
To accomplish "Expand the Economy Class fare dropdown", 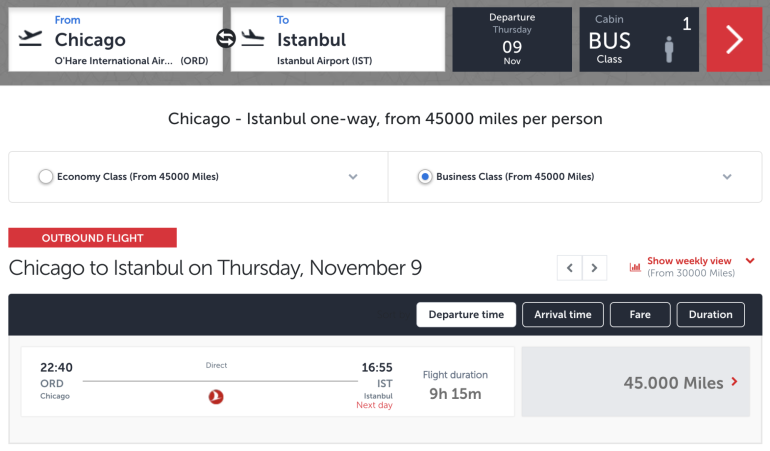I will [353, 177].
